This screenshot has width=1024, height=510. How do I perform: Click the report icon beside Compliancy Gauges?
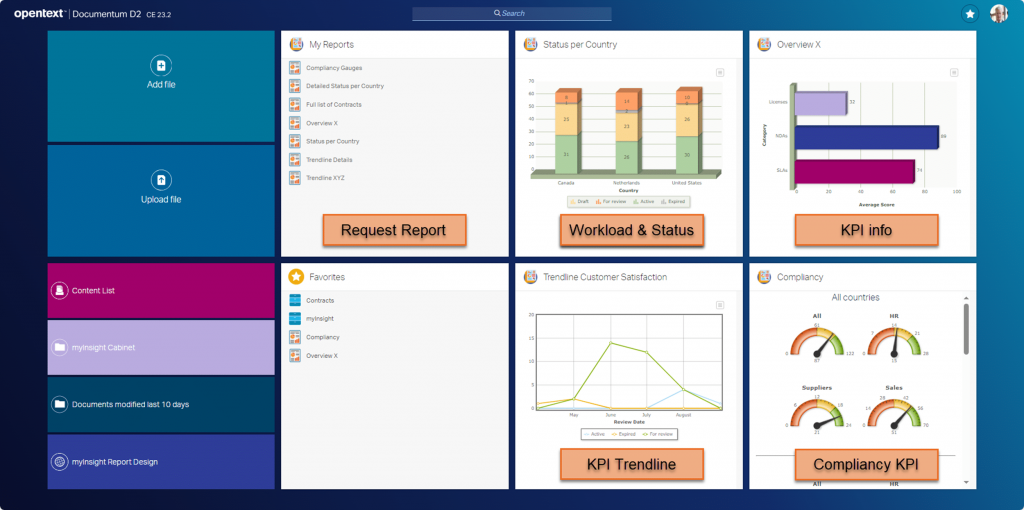(x=295, y=68)
